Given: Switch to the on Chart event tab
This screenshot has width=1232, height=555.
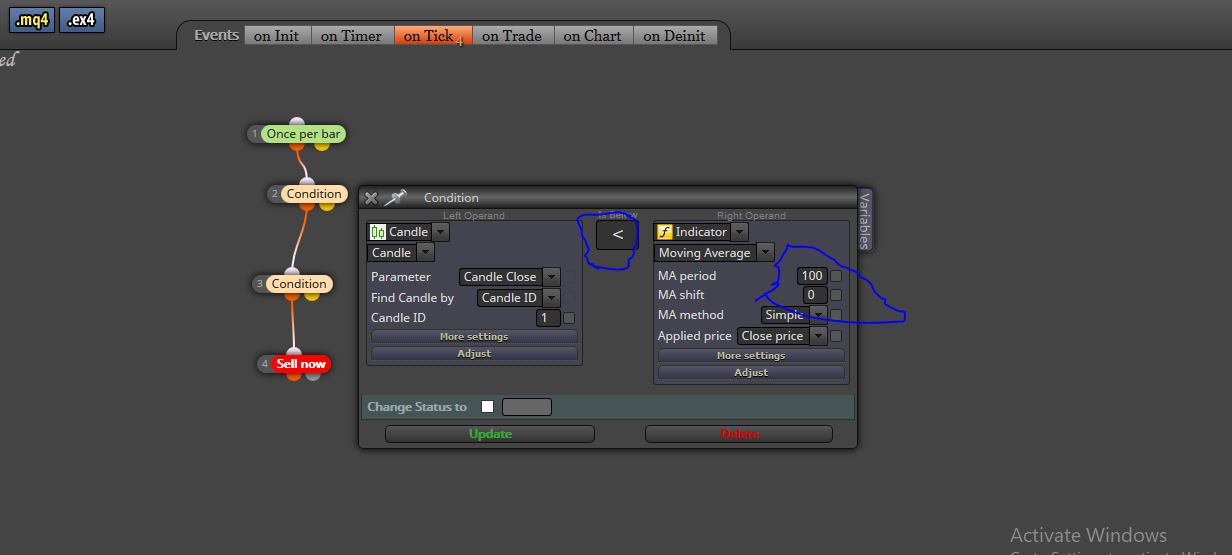Looking at the screenshot, I should (x=592, y=36).
